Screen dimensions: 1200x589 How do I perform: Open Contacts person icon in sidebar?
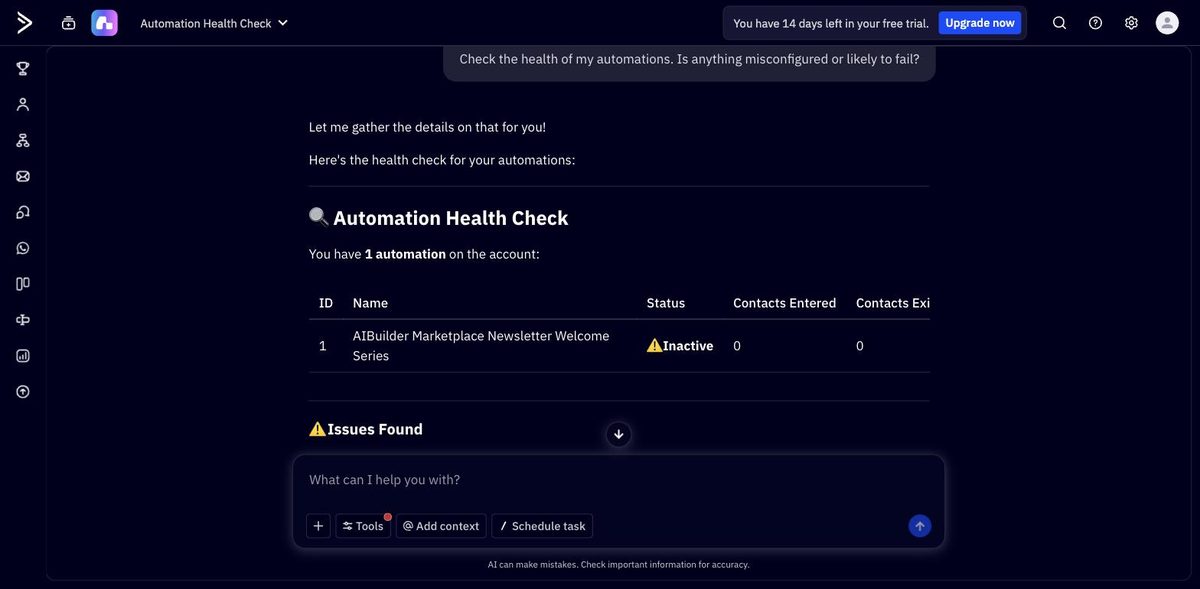click(23, 104)
